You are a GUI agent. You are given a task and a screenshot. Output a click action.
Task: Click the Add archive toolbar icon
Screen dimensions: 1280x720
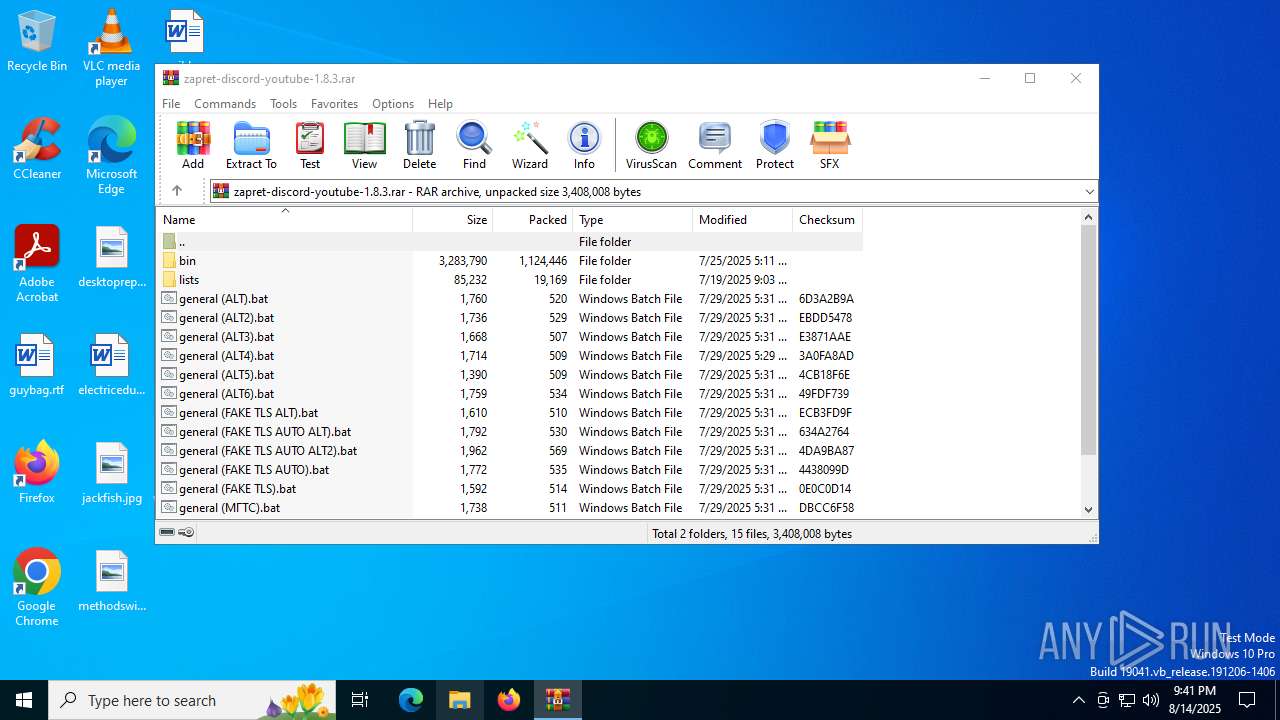(193, 146)
